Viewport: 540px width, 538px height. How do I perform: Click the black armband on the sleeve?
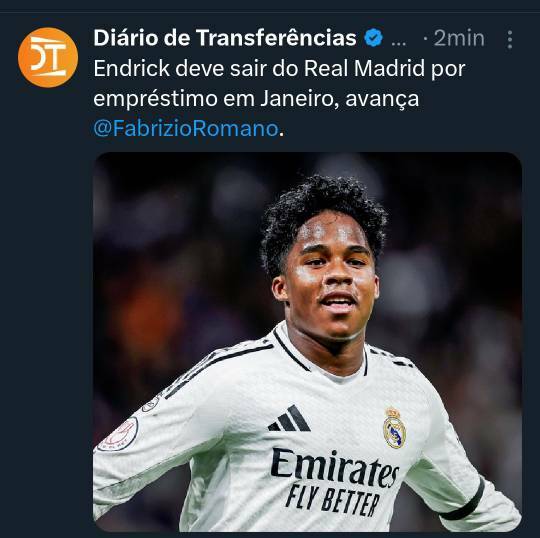463,499
